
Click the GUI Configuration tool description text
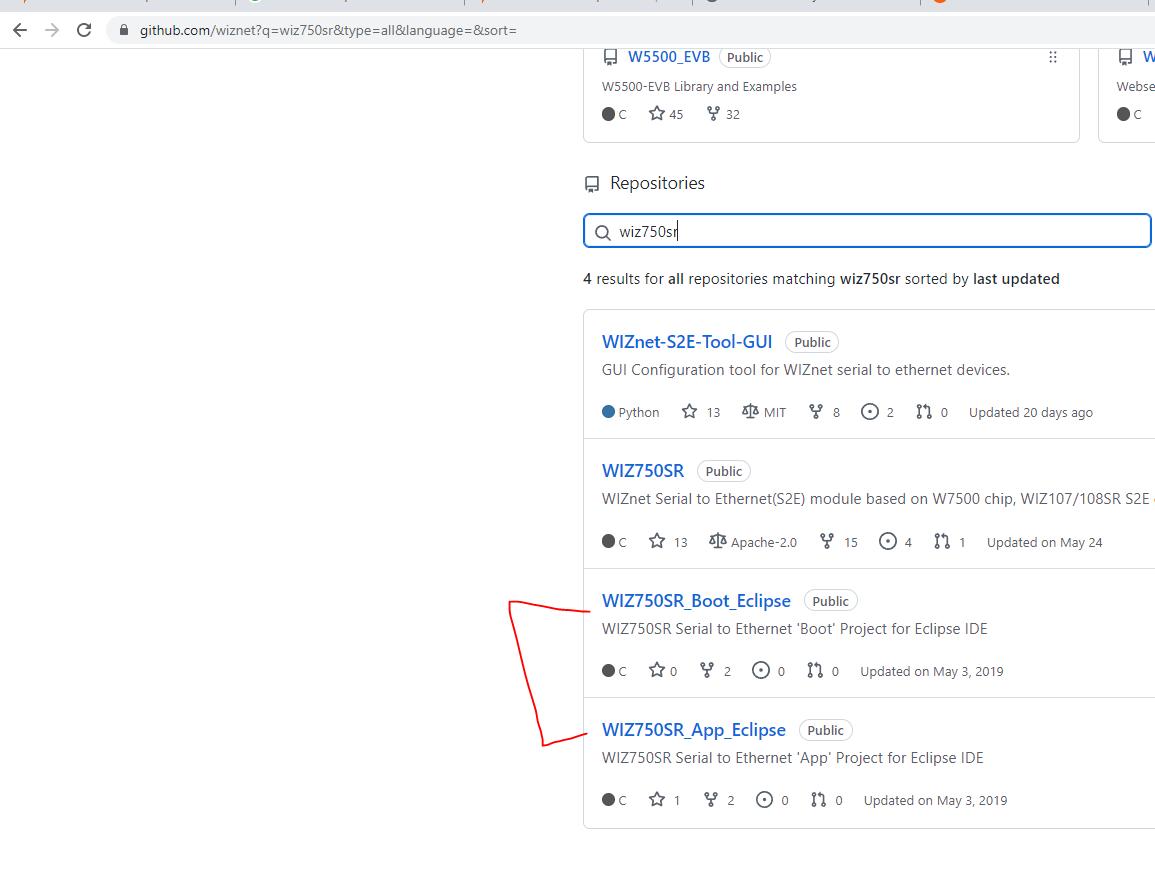(806, 370)
